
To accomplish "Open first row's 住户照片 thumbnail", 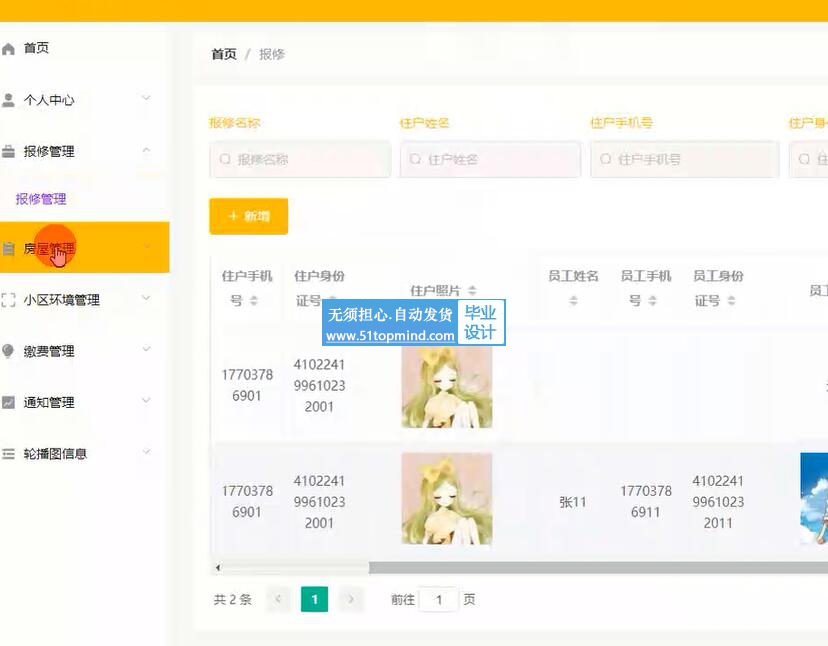I will click(447, 386).
